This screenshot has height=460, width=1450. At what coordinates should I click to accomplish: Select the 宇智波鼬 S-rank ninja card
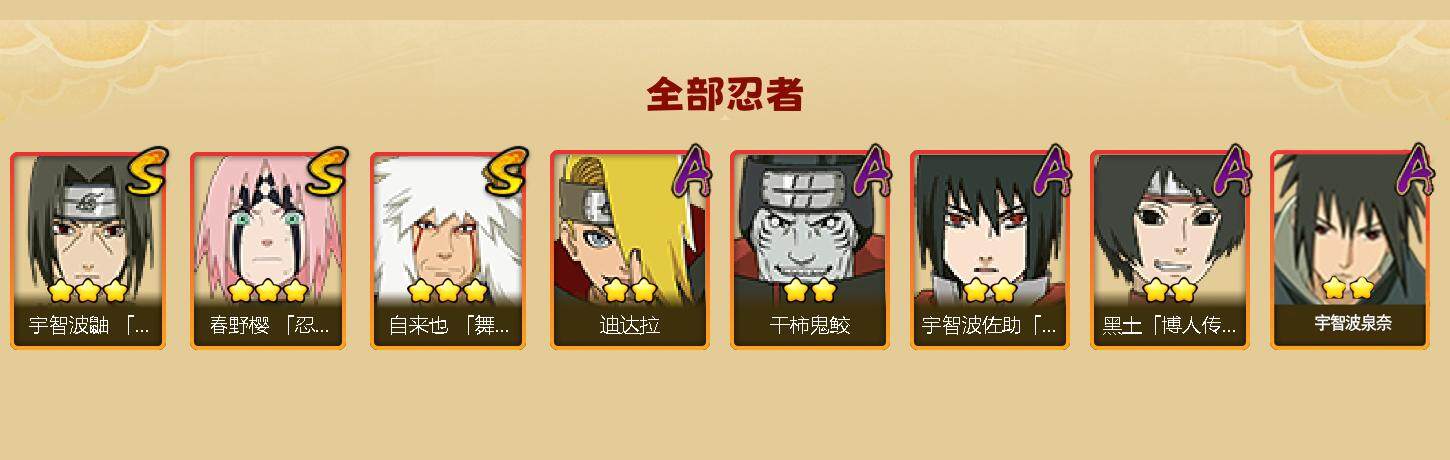pos(88,250)
